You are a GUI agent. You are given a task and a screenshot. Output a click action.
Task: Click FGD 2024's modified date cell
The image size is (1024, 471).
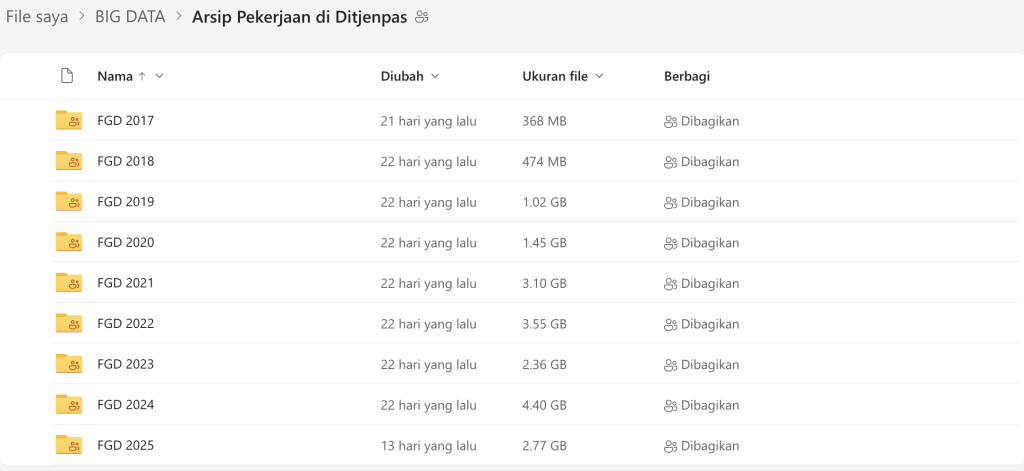428,405
